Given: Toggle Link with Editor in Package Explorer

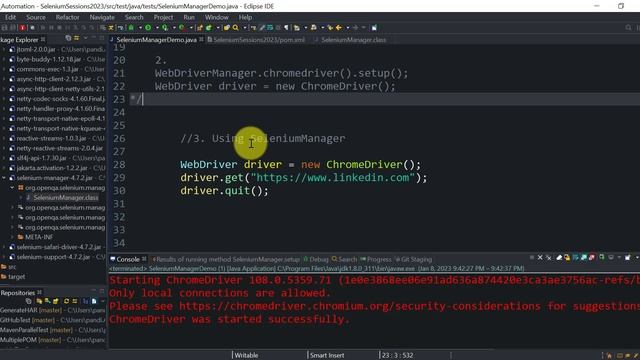Looking at the screenshot, I should tap(77, 38).
